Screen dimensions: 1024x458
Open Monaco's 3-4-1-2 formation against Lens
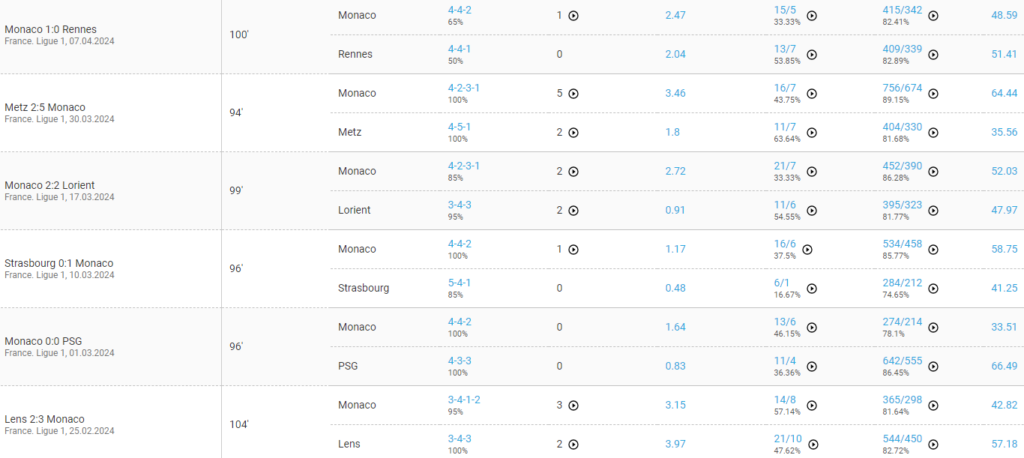(x=464, y=399)
